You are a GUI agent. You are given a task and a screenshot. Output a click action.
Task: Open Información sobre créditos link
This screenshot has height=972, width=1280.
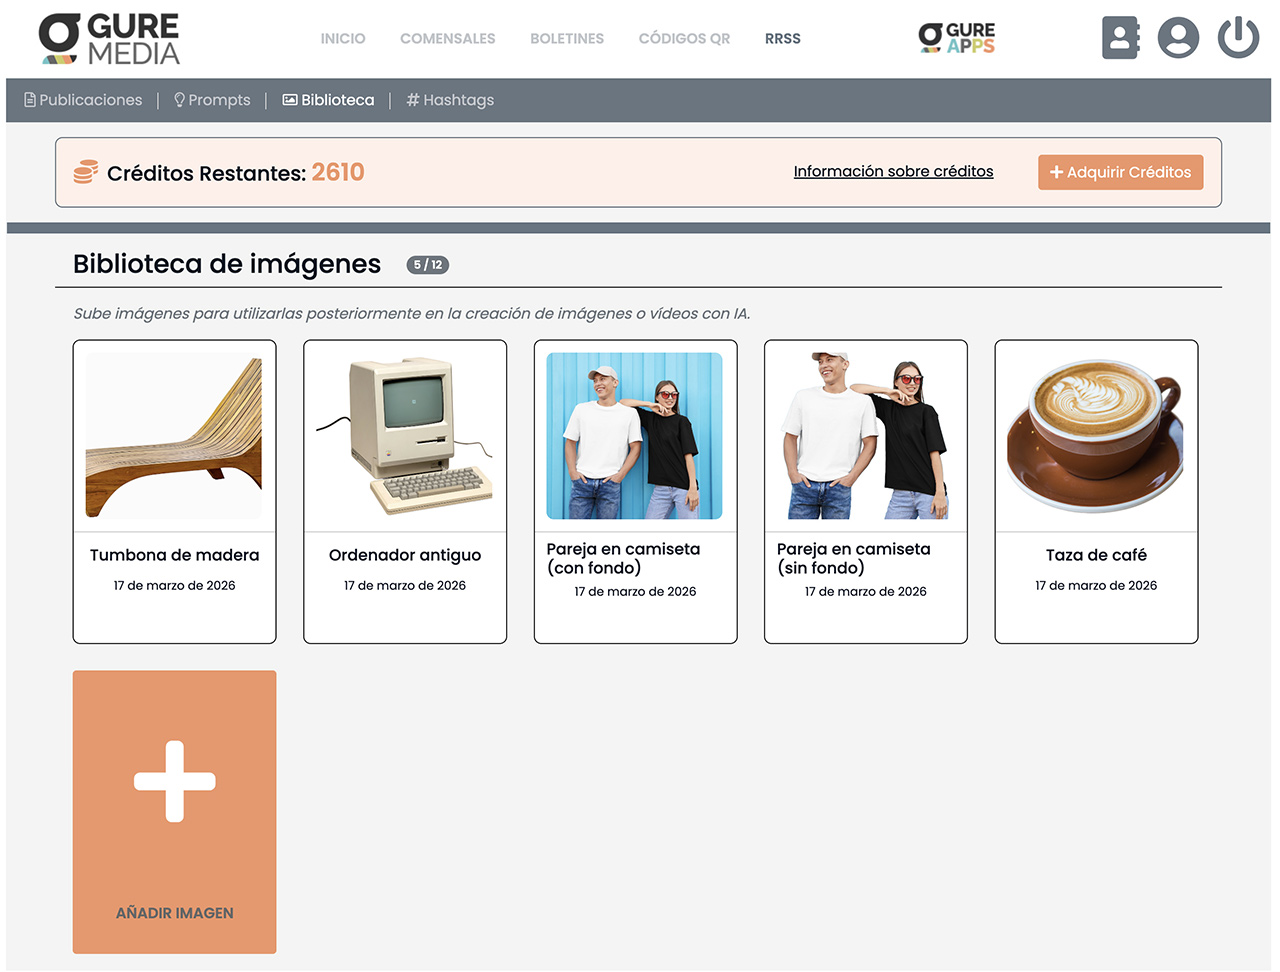coord(893,171)
